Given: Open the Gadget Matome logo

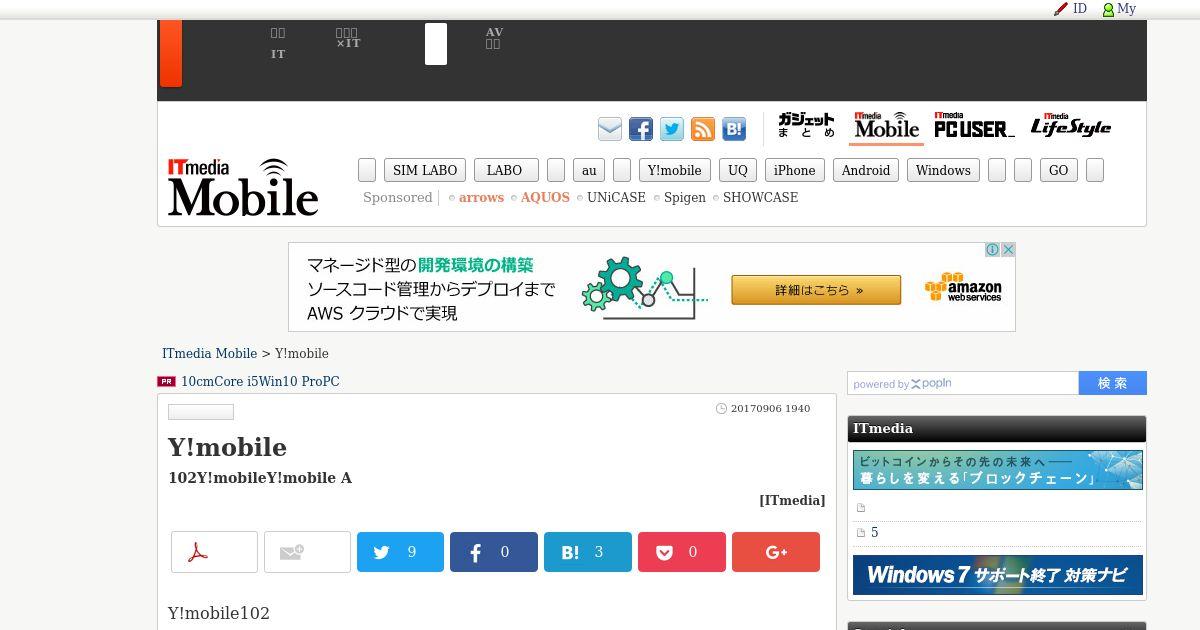Looking at the screenshot, I should pos(806,126).
